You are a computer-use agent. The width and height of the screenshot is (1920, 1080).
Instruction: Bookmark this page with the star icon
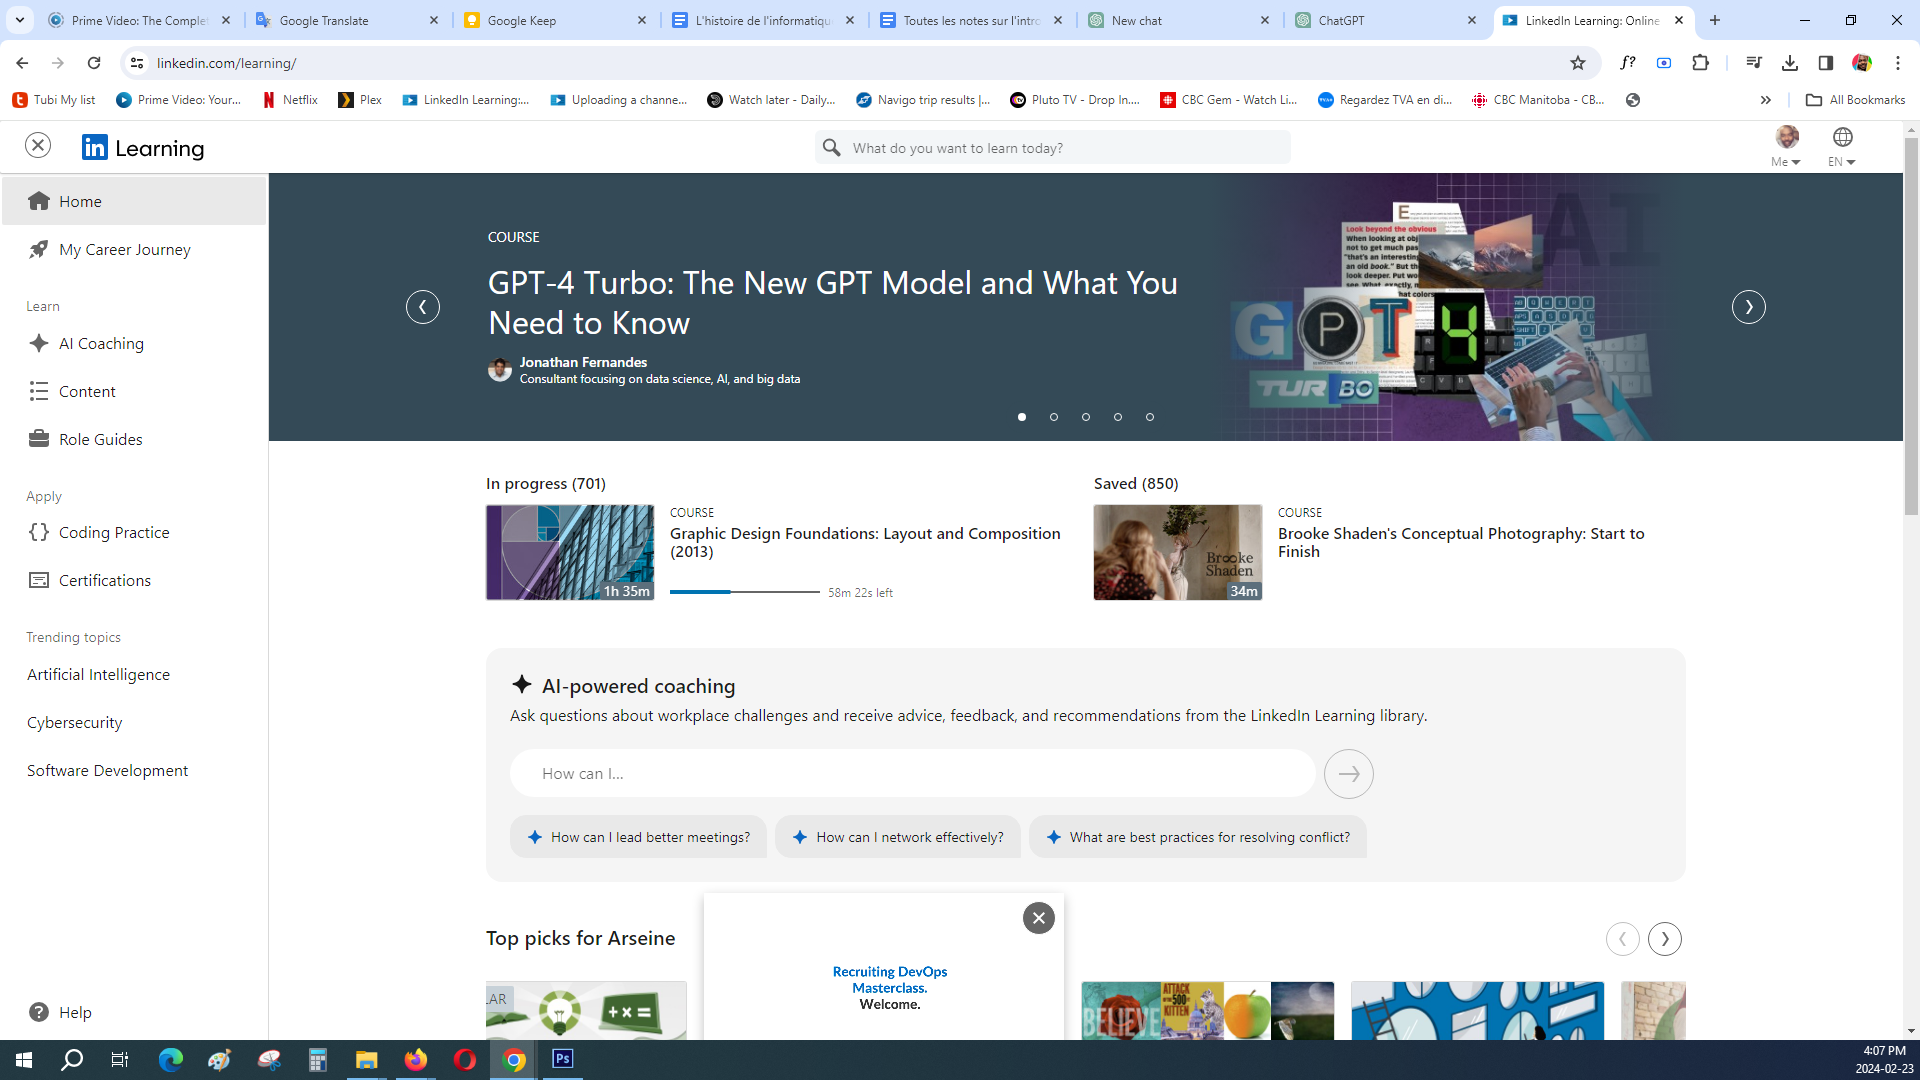pyautogui.click(x=1578, y=63)
